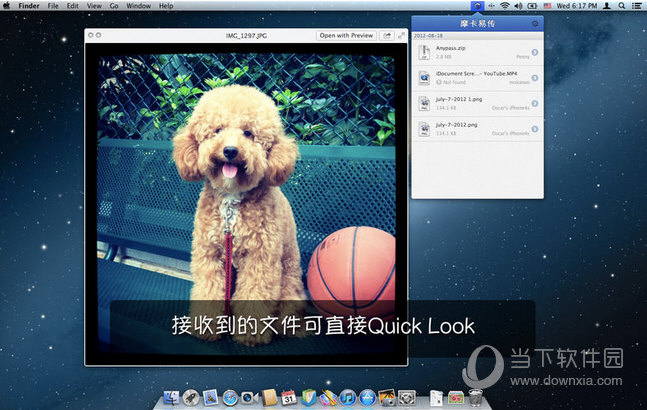Open settings gear in 摩卡易传 panel header
The image size is (647, 410).
(x=535, y=24)
